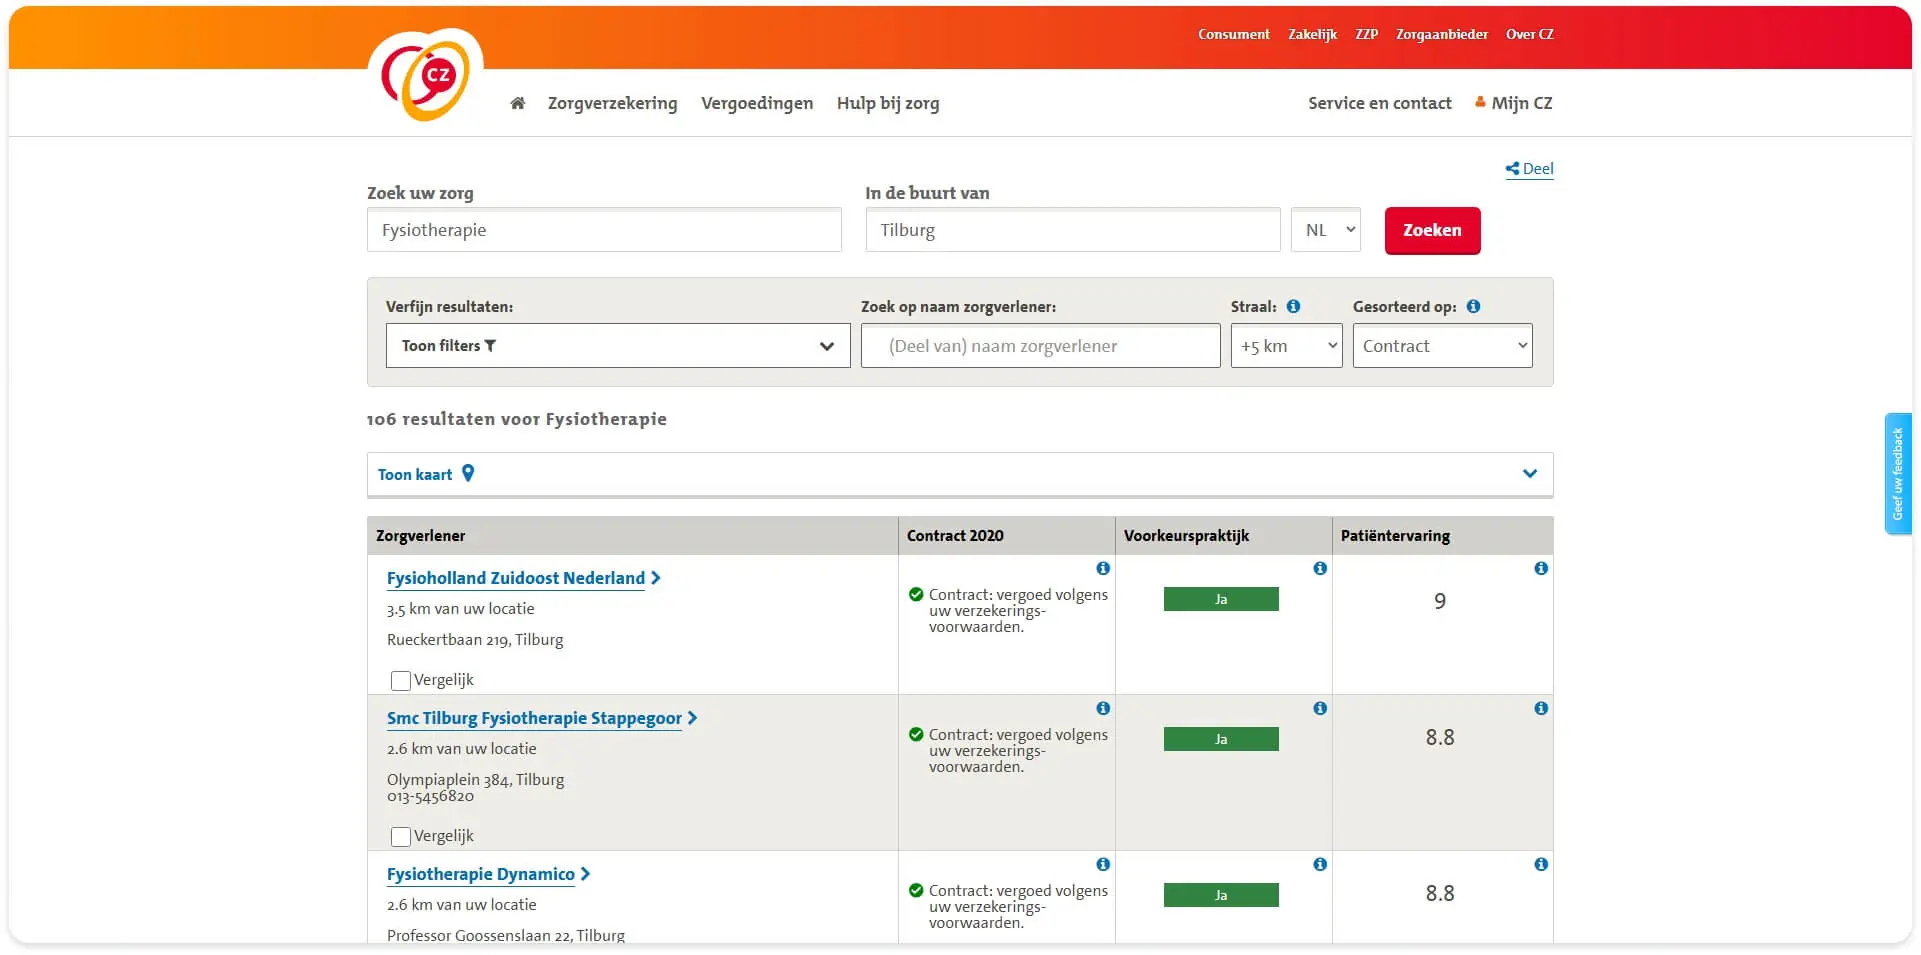Screen dimensions: 1921x955
Task: Click chevron next to Smc Tilburg Fysiotherapie Stappegoor
Action: pyautogui.click(x=692, y=718)
